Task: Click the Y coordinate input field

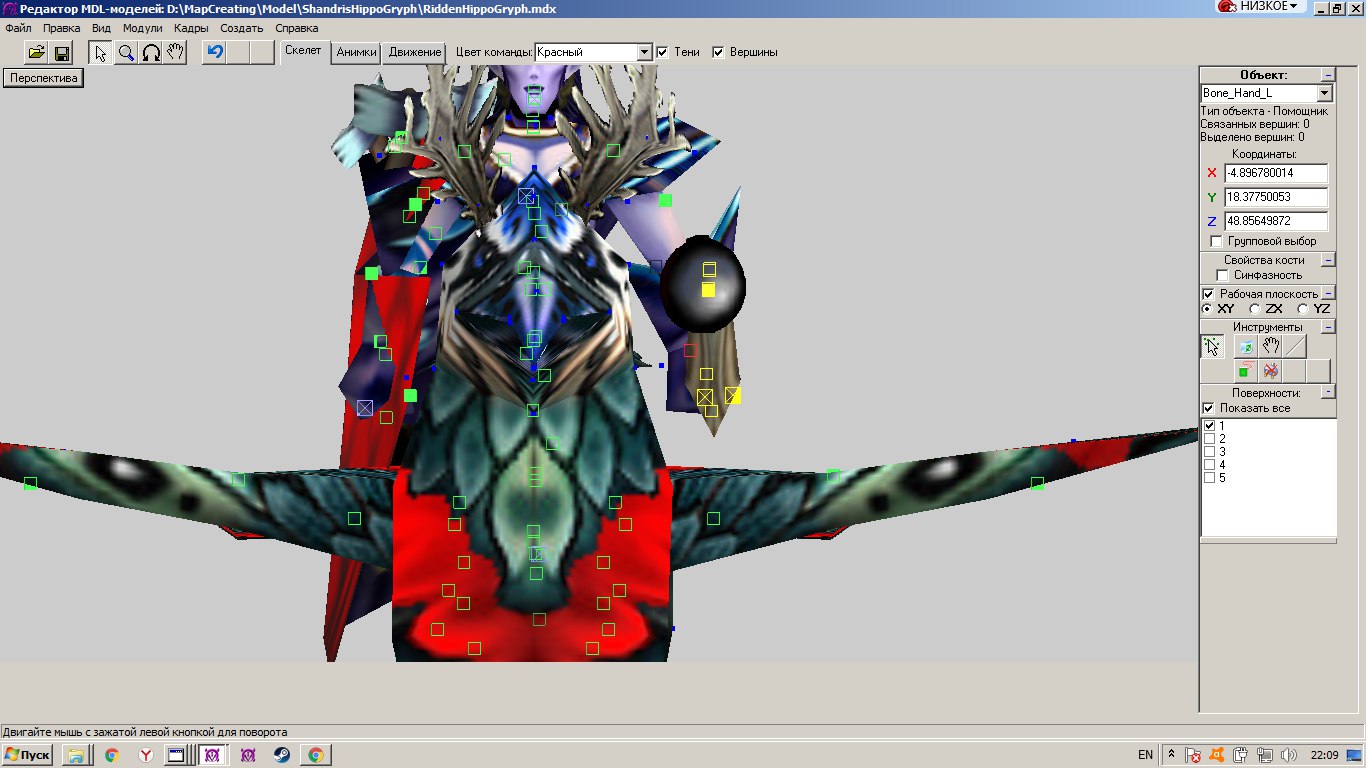Action: [x=1276, y=197]
